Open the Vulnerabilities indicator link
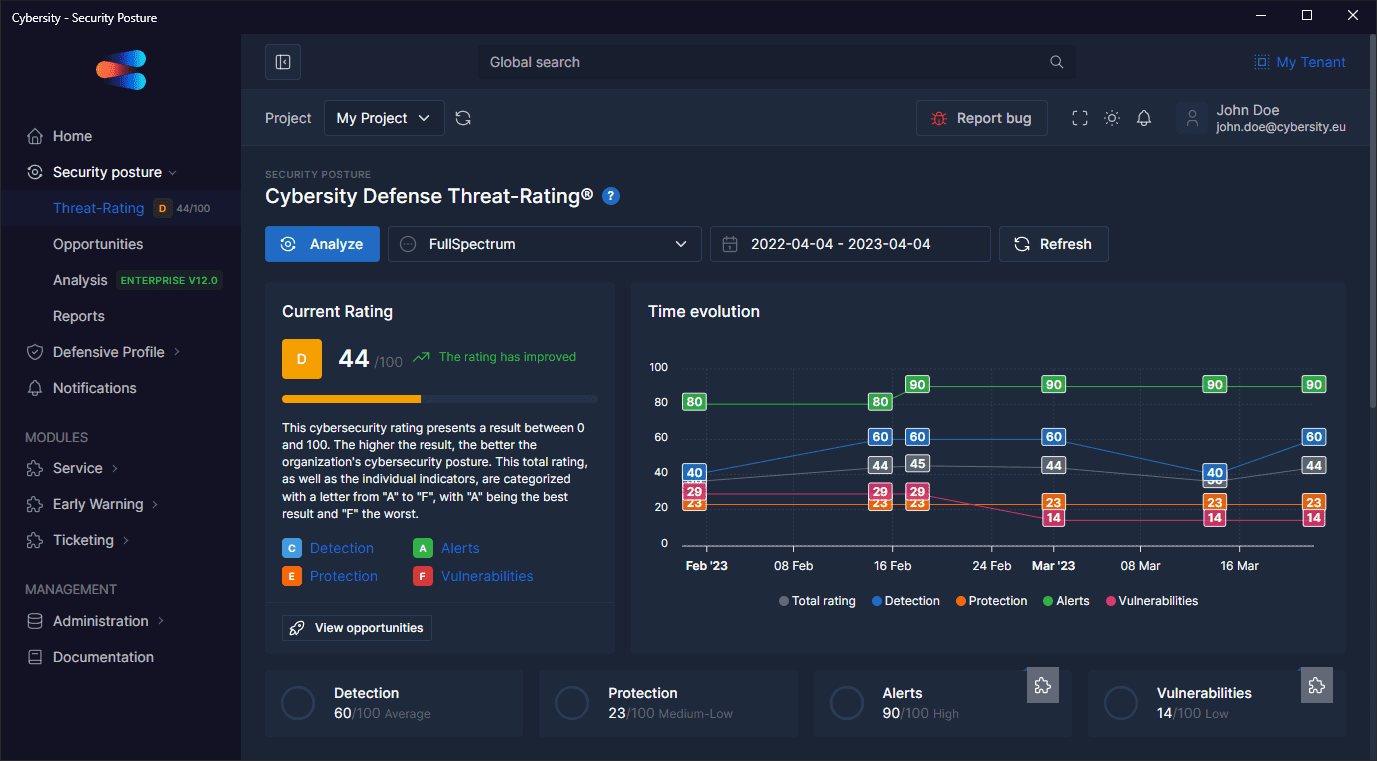The image size is (1377, 761). click(487, 576)
